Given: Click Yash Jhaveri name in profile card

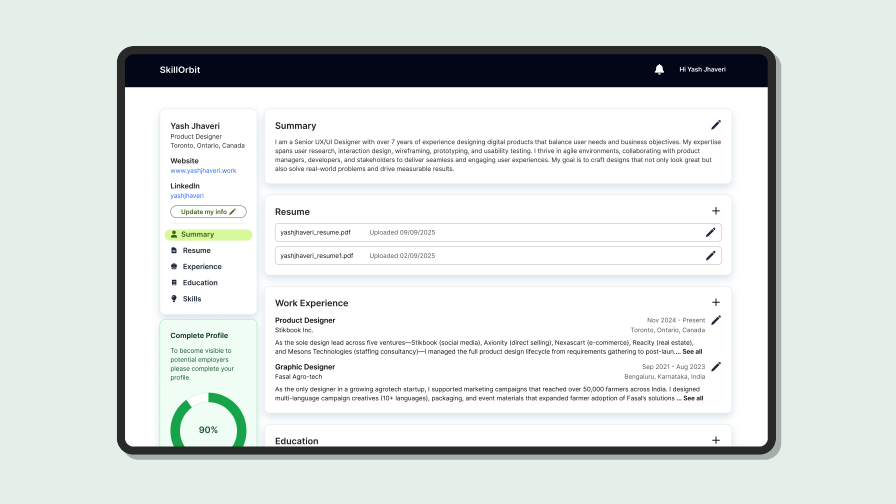Looking at the screenshot, I should point(195,126).
